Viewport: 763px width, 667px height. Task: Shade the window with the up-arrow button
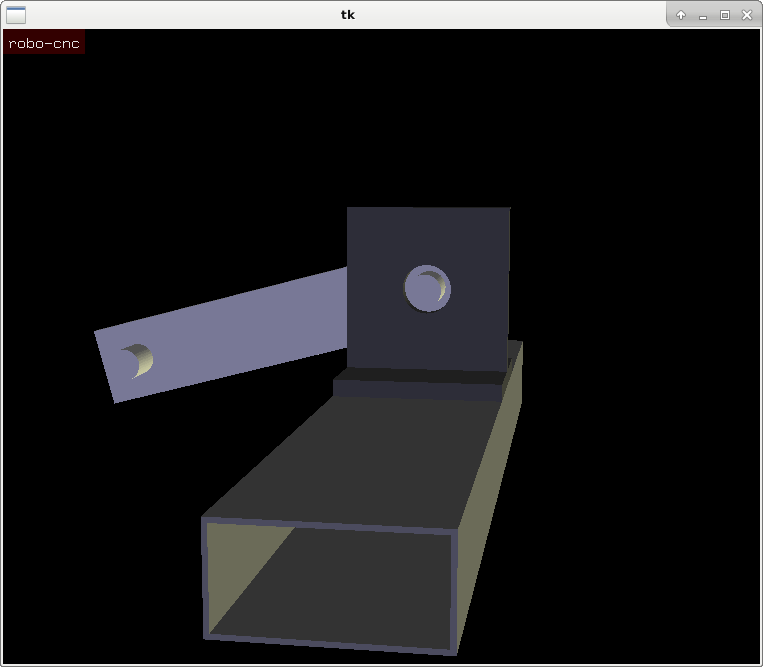tap(680, 15)
